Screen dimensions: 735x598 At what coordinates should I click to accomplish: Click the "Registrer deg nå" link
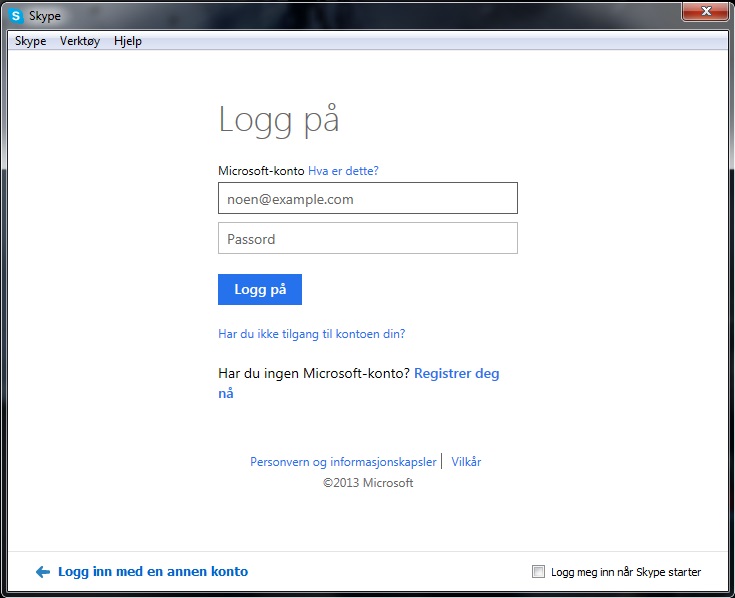457,374
